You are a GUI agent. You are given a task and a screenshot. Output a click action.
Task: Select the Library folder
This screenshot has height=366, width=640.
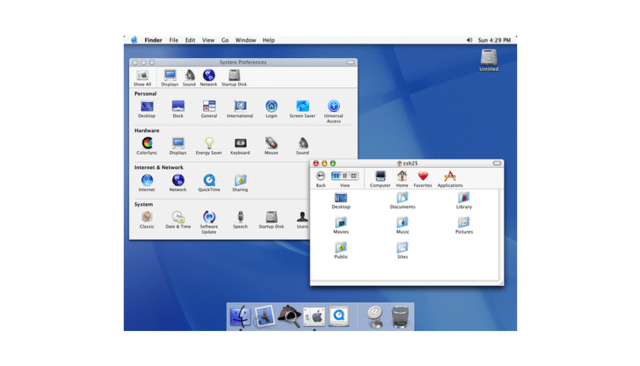click(x=464, y=201)
